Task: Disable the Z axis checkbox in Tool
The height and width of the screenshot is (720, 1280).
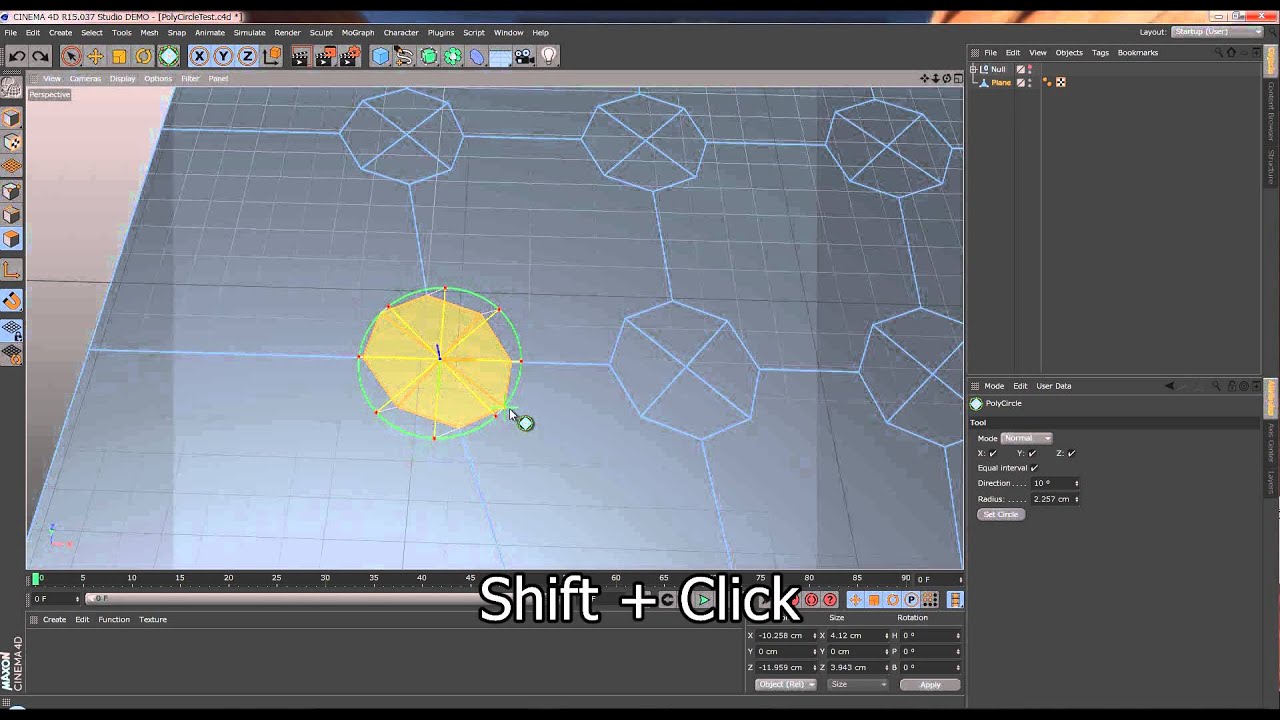Action: [1071, 453]
